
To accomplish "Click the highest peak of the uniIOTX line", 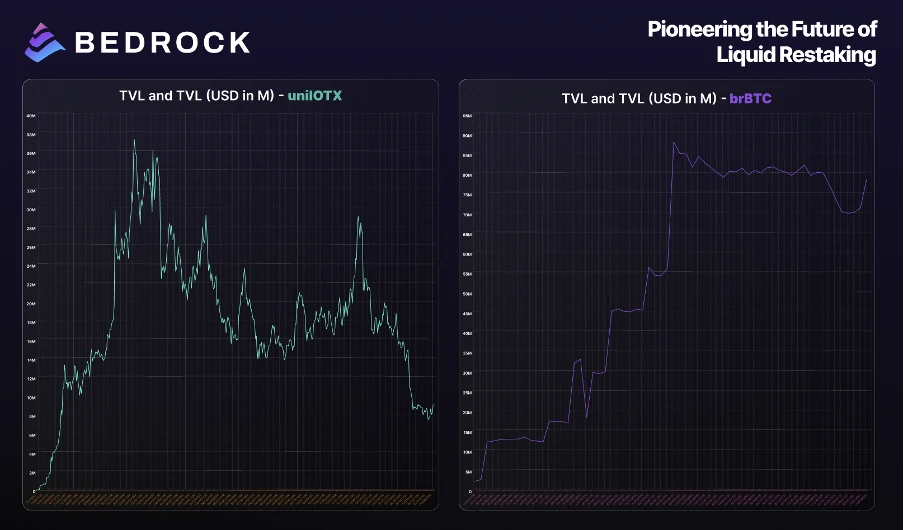I will pyautogui.click(x=134, y=140).
